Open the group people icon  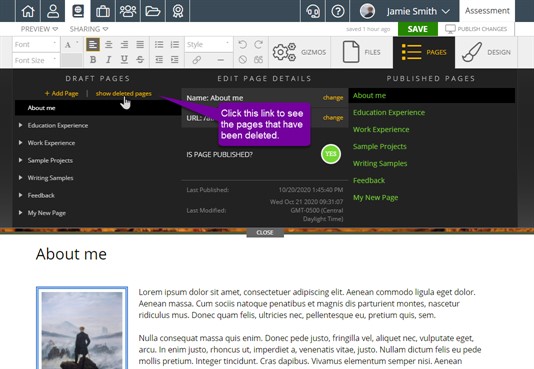click(x=128, y=11)
